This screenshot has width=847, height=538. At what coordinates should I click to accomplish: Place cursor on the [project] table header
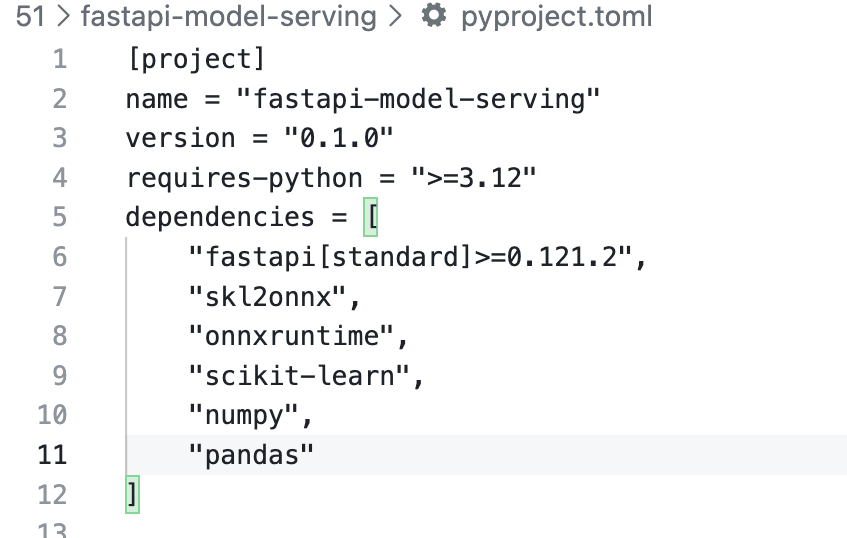coord(196,59)
